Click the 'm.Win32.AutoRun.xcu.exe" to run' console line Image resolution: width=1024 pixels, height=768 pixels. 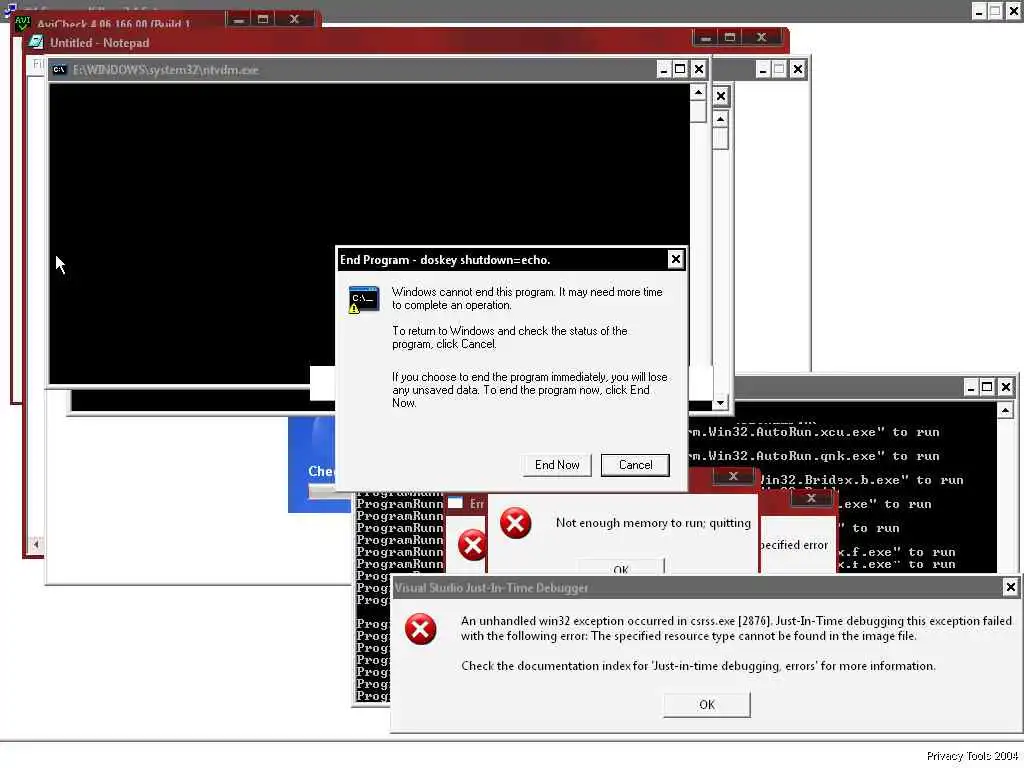(x=814, y=432)
